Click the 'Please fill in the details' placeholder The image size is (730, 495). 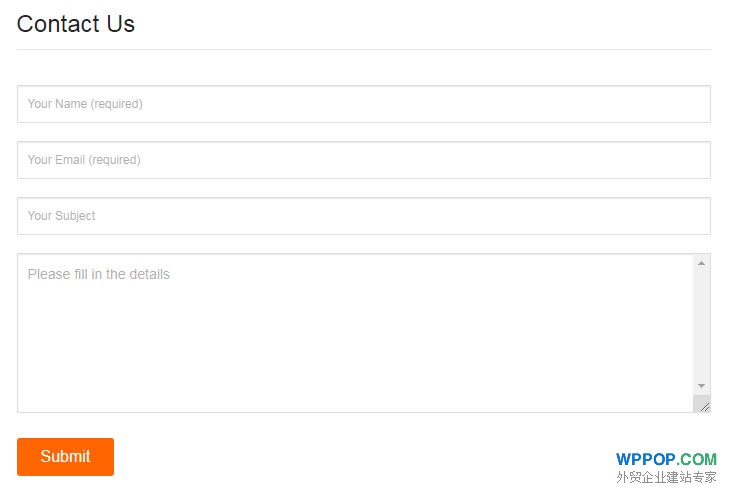99,274
